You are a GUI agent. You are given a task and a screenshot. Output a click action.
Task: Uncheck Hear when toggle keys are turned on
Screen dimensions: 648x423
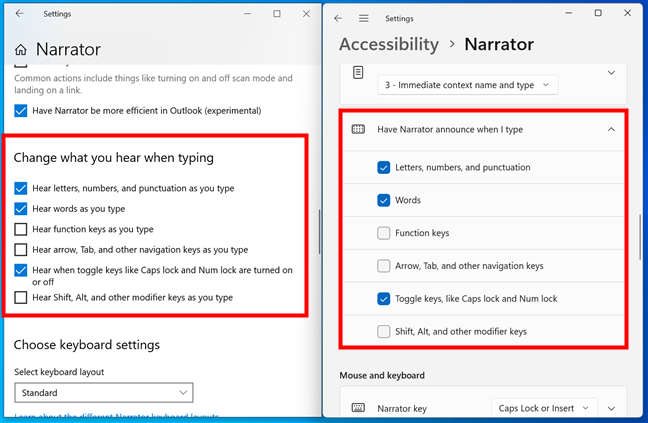21,270
